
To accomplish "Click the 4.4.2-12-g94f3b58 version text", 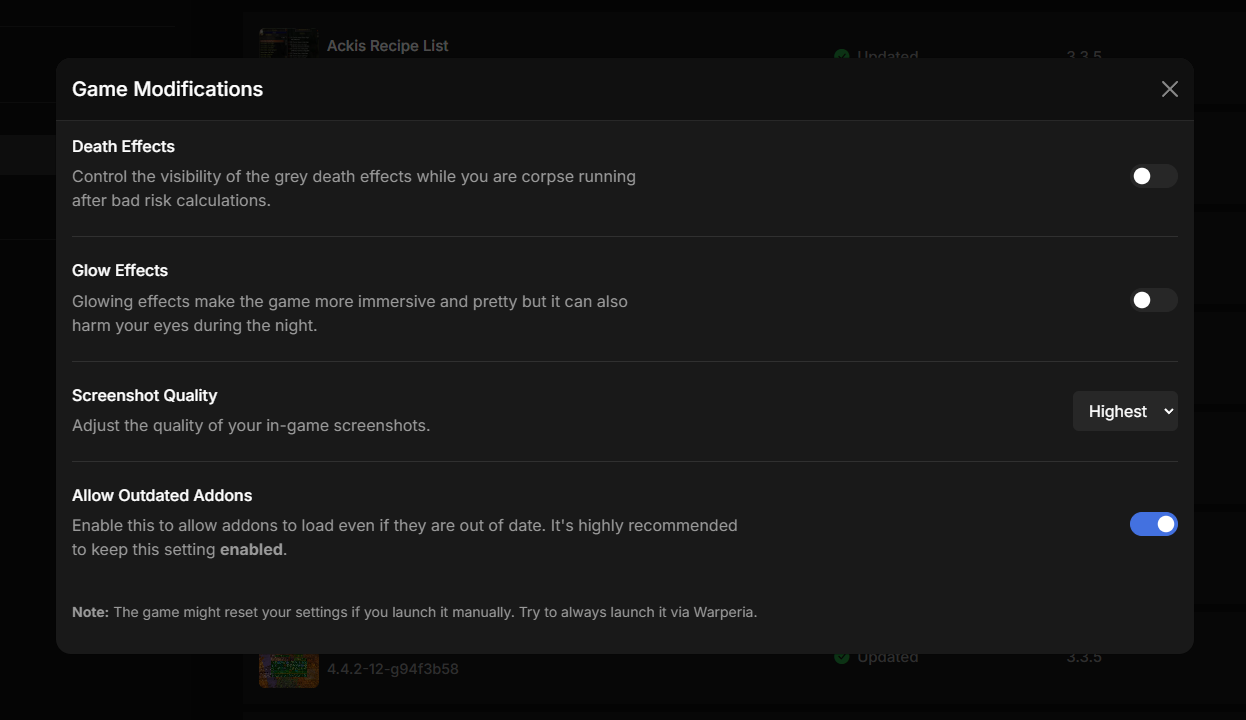I will 393,668.
